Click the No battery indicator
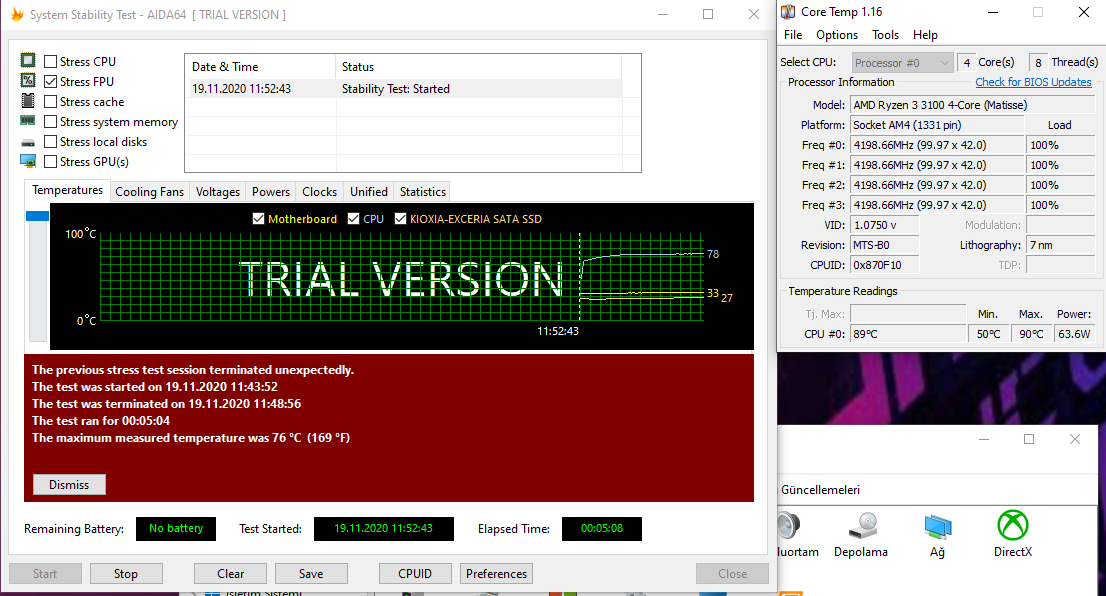This screenshot has height=596, width=1106. click(x=176, y=528)
